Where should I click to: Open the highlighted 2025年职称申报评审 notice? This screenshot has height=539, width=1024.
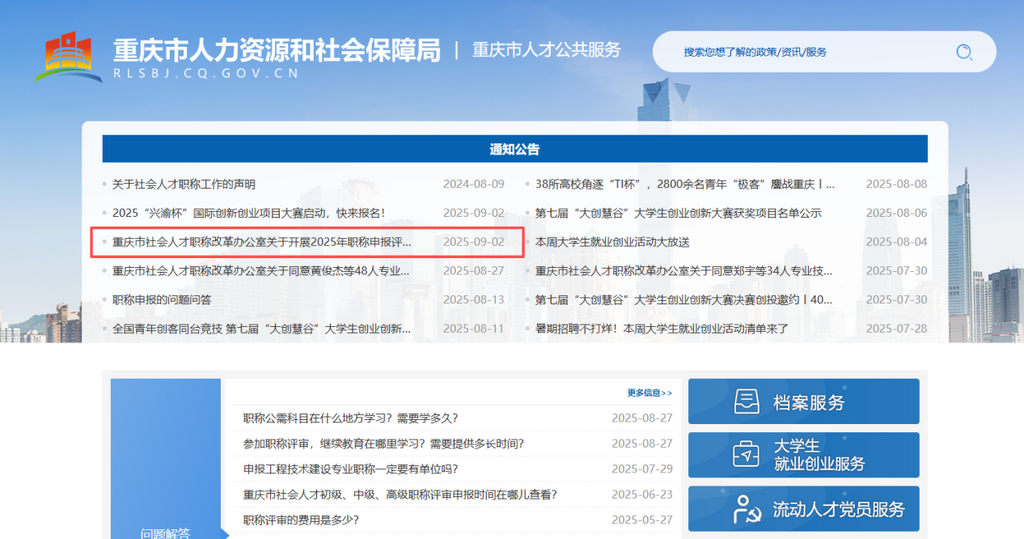[x=262, y=242]
